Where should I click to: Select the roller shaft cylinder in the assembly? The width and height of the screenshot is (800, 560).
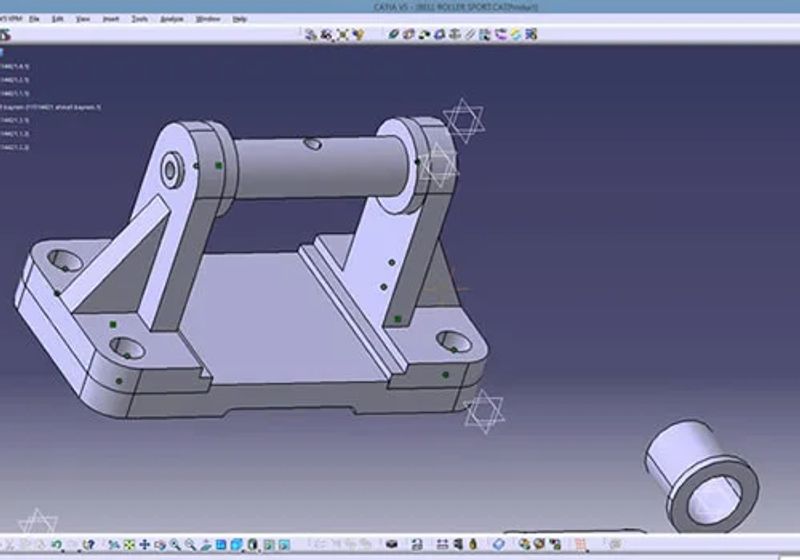[321, 166]
